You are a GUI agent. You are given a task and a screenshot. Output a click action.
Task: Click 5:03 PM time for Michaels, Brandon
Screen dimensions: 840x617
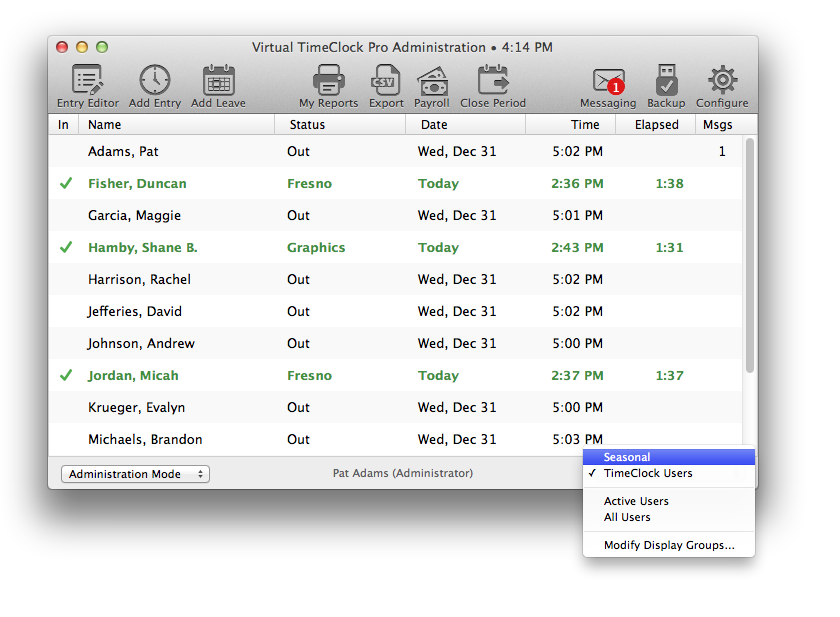coord(578,440)
